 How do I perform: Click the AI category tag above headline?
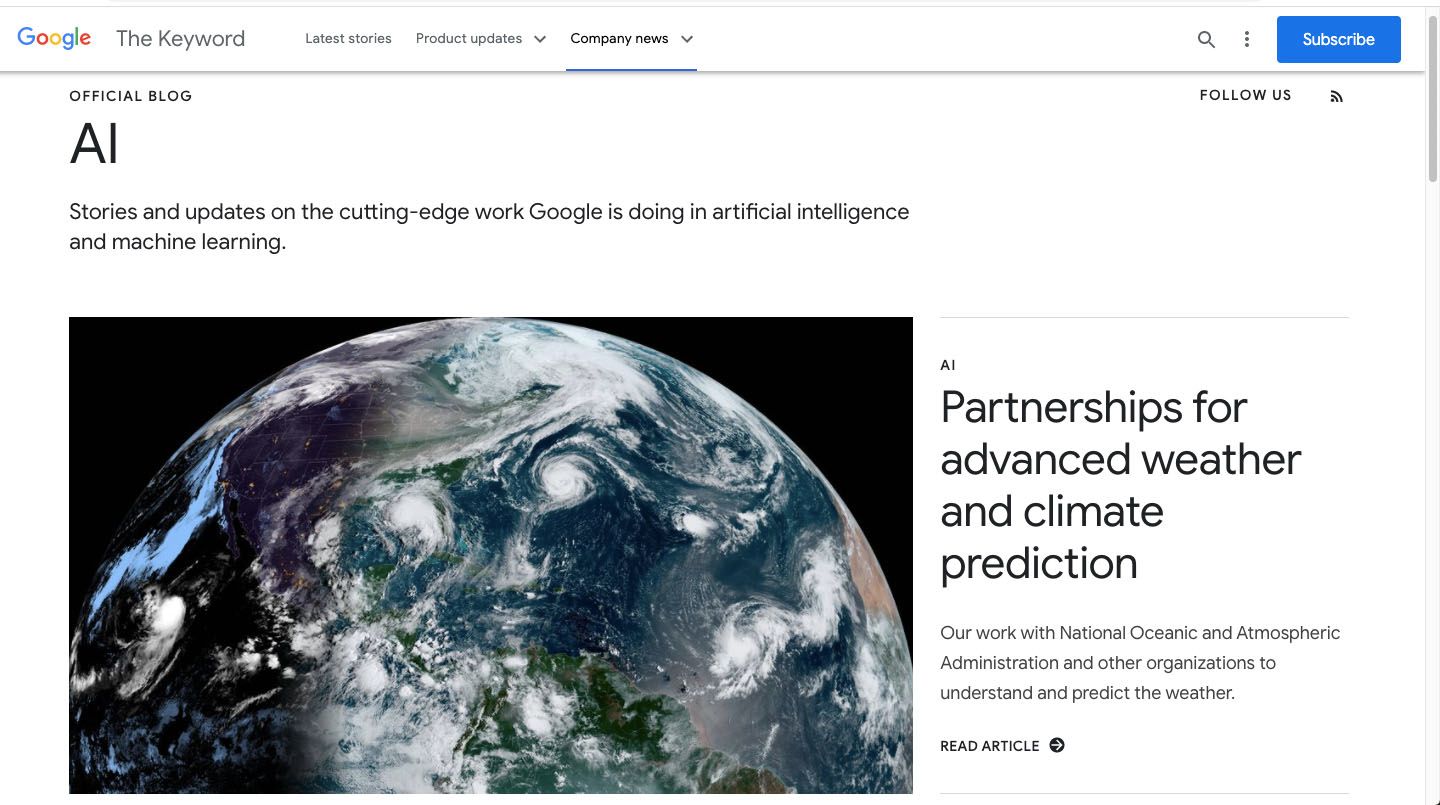[948, 365]
